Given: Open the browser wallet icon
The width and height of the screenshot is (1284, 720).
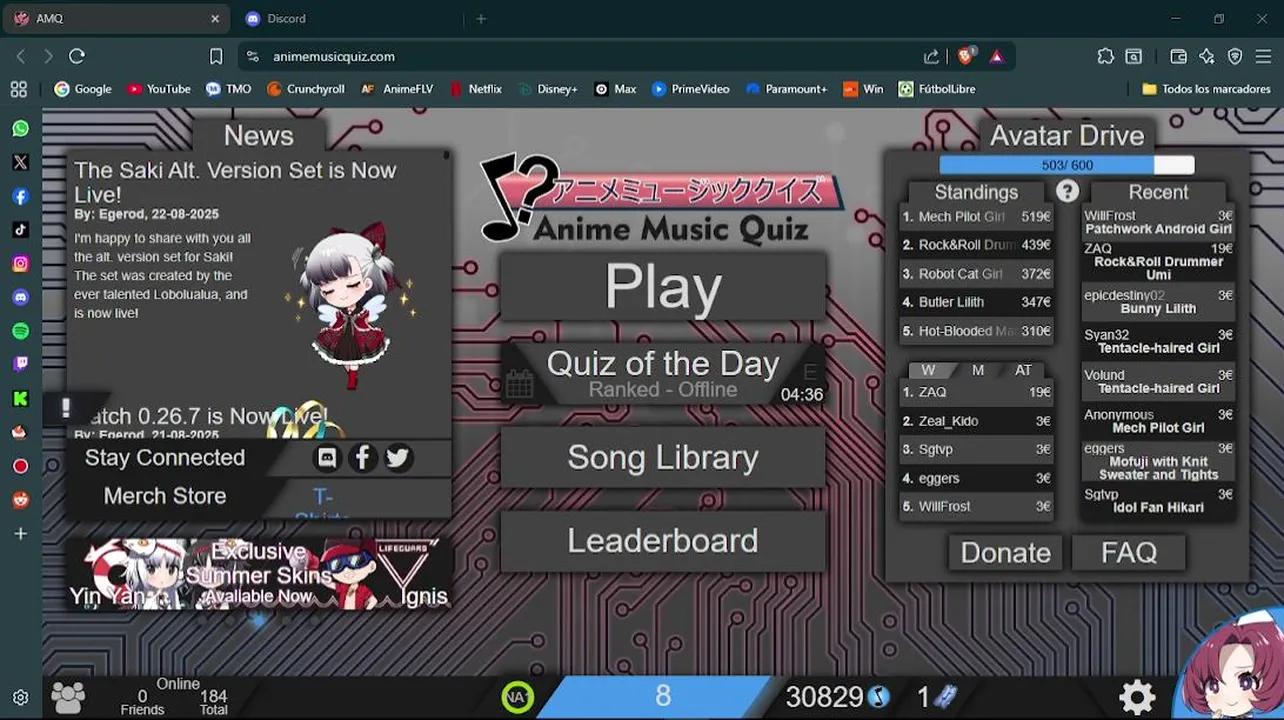Looking at the screenshot, I should click(x=1178, y=56).
